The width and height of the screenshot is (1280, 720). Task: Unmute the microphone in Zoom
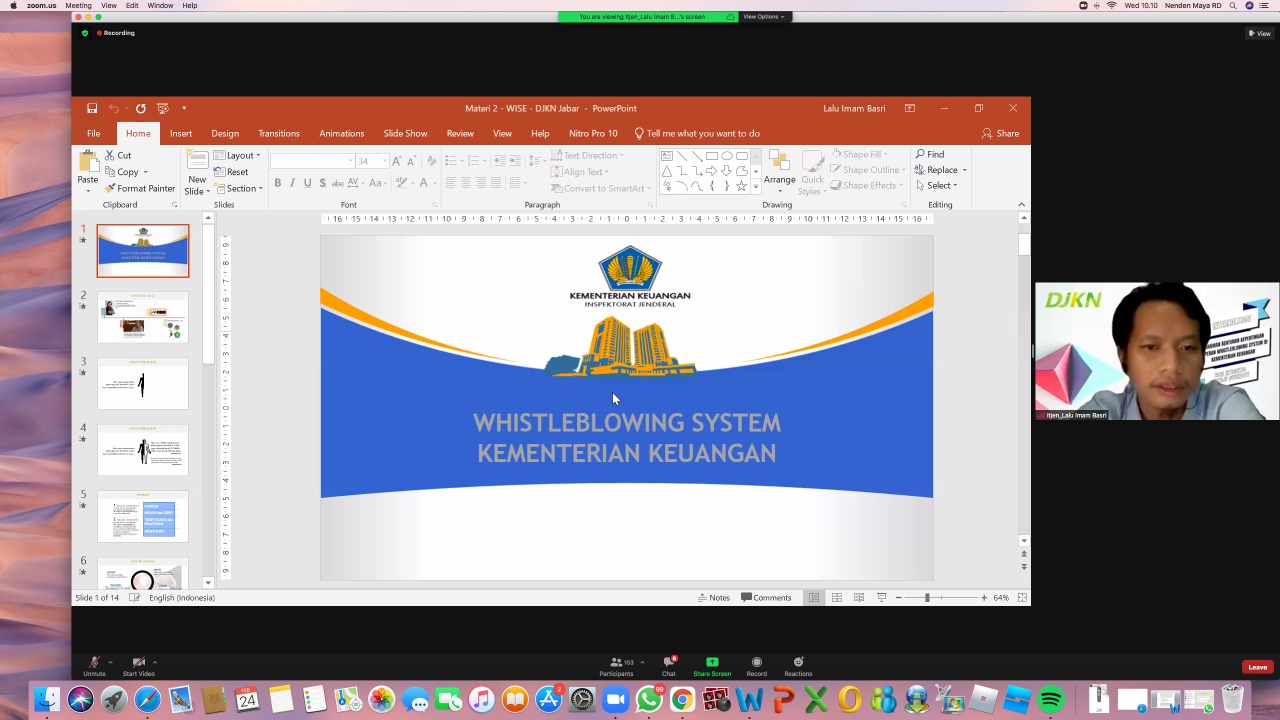(x=94, y=666)
